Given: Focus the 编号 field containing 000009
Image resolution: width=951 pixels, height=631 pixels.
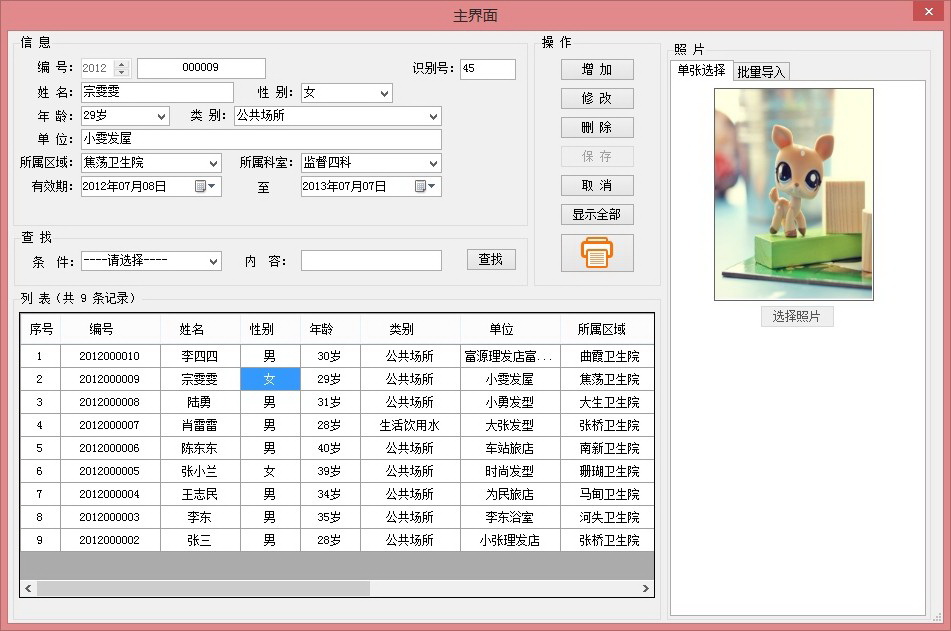Looking at the screenshot, I should [x=201, y=68].
